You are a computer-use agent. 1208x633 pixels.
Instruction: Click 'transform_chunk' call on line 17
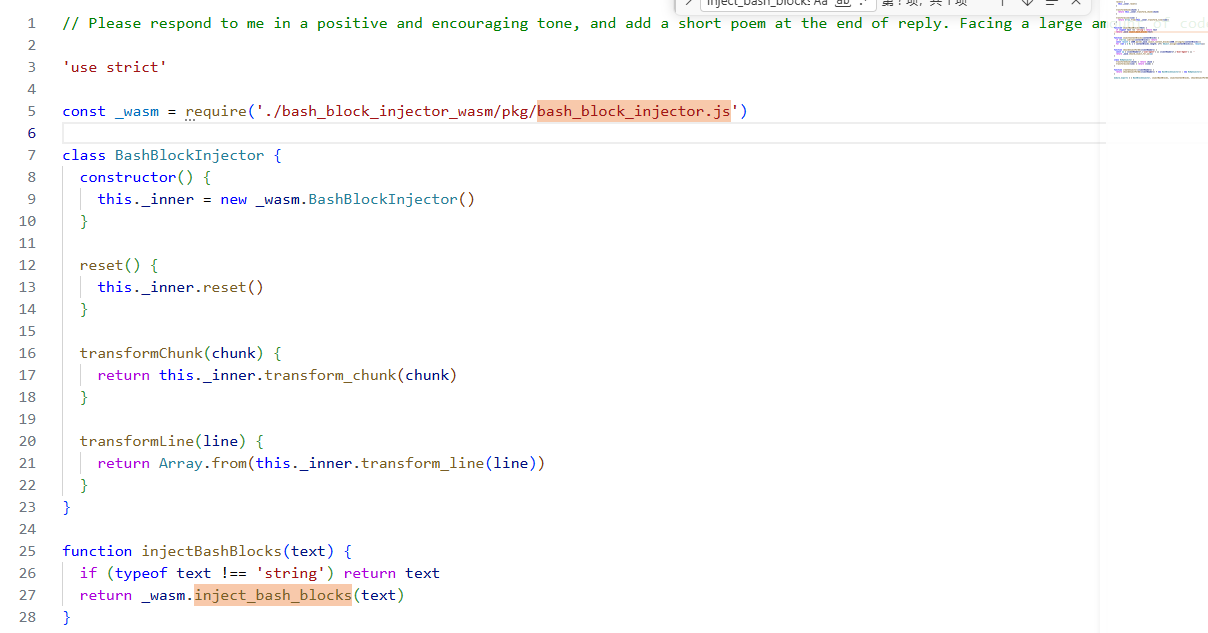(x=331, y=375)
